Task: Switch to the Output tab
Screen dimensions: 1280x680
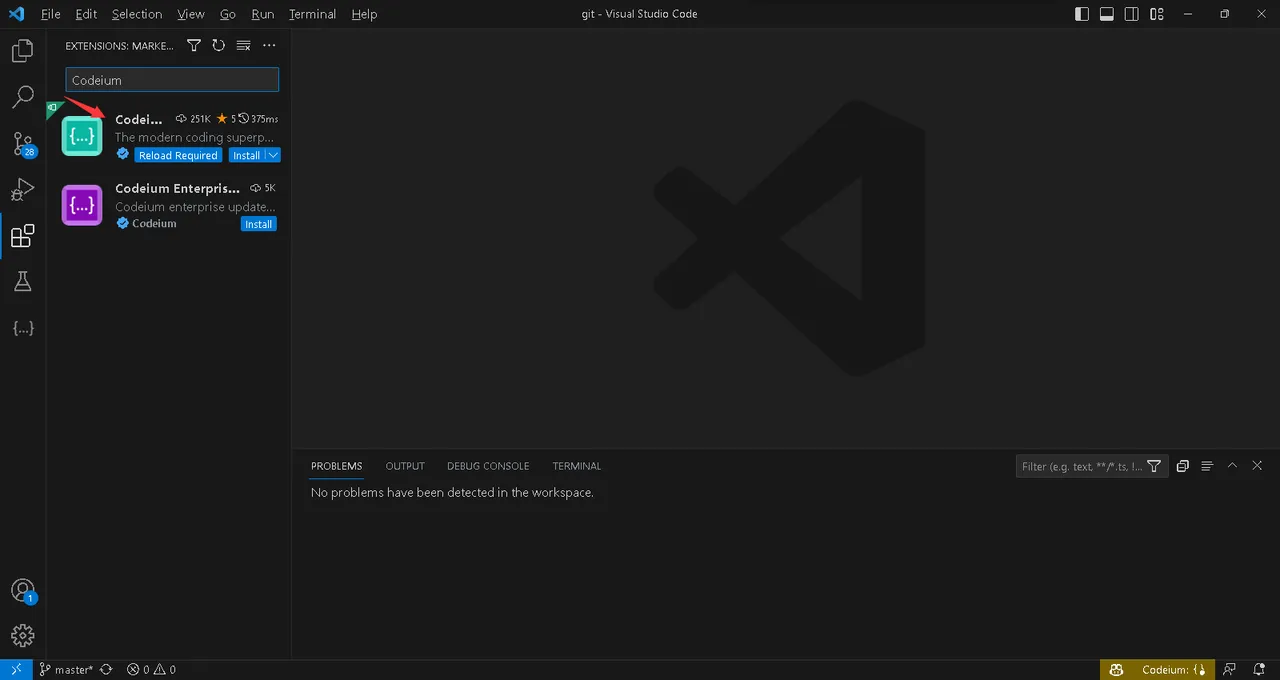Action: point(405,466)
